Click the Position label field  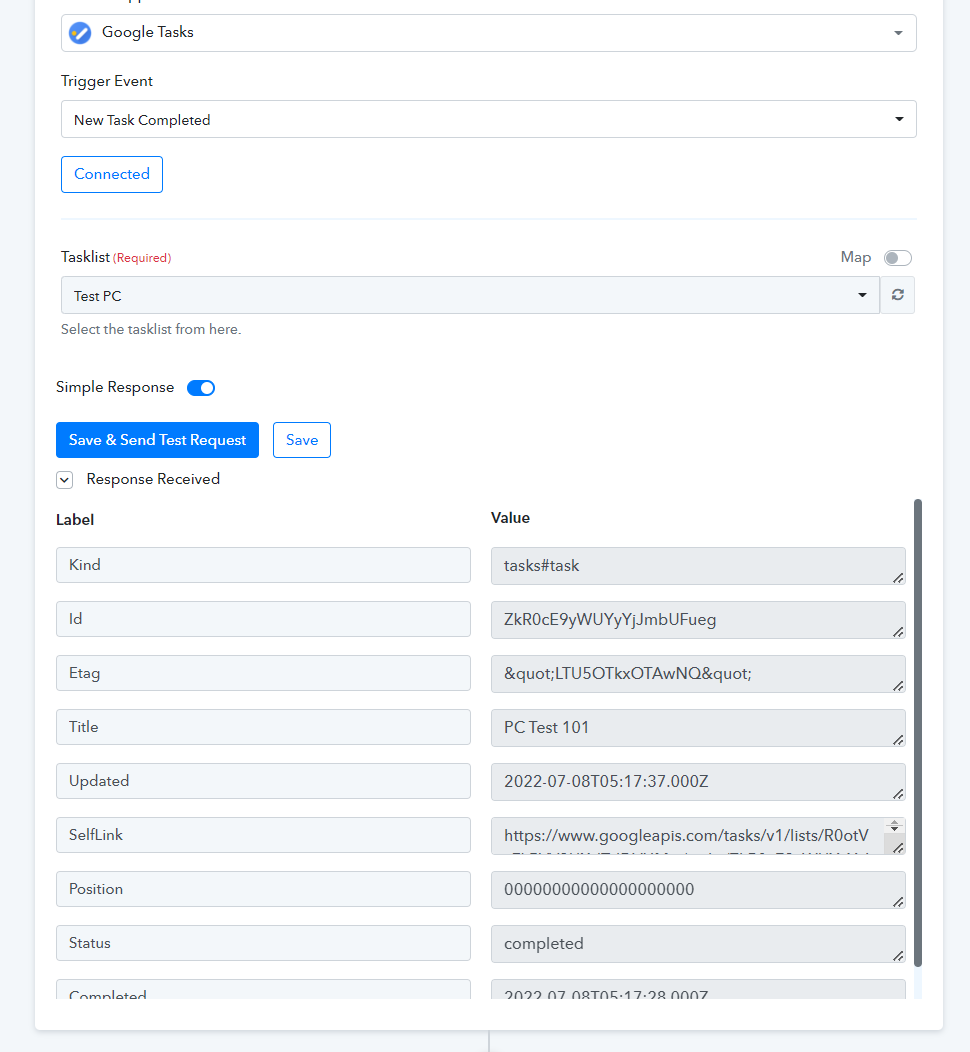pyautogui.click(x=264, y=889)
